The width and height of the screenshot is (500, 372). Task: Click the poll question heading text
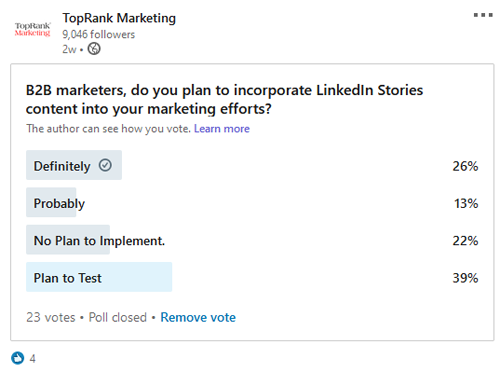pos(224,99)
